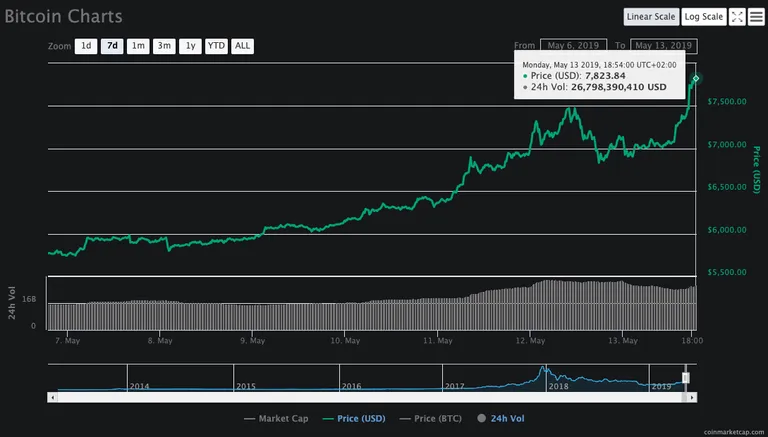Click the navigator range handle near 2019
This screenshot has height=437, width=768.
686,378
